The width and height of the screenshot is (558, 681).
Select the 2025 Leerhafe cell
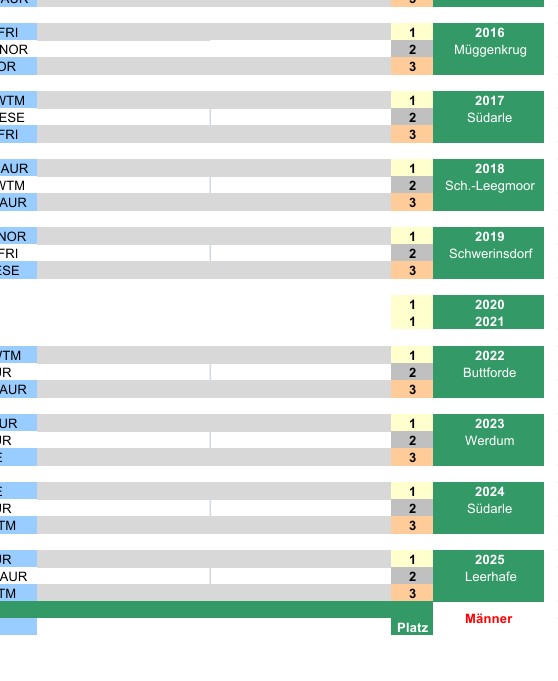[x=488, y=576]
